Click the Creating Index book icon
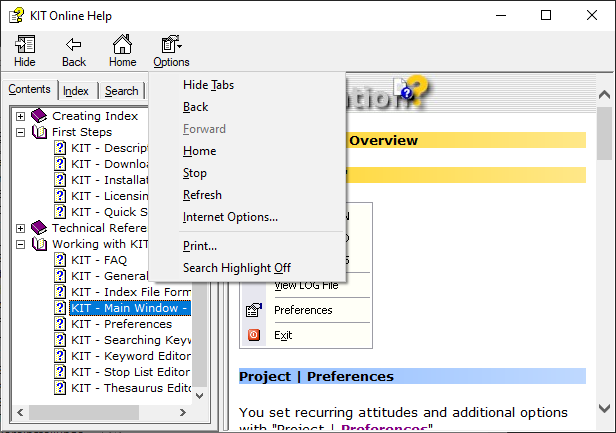The width and height of the screenshot is (616, 433). tap(40, 116)
